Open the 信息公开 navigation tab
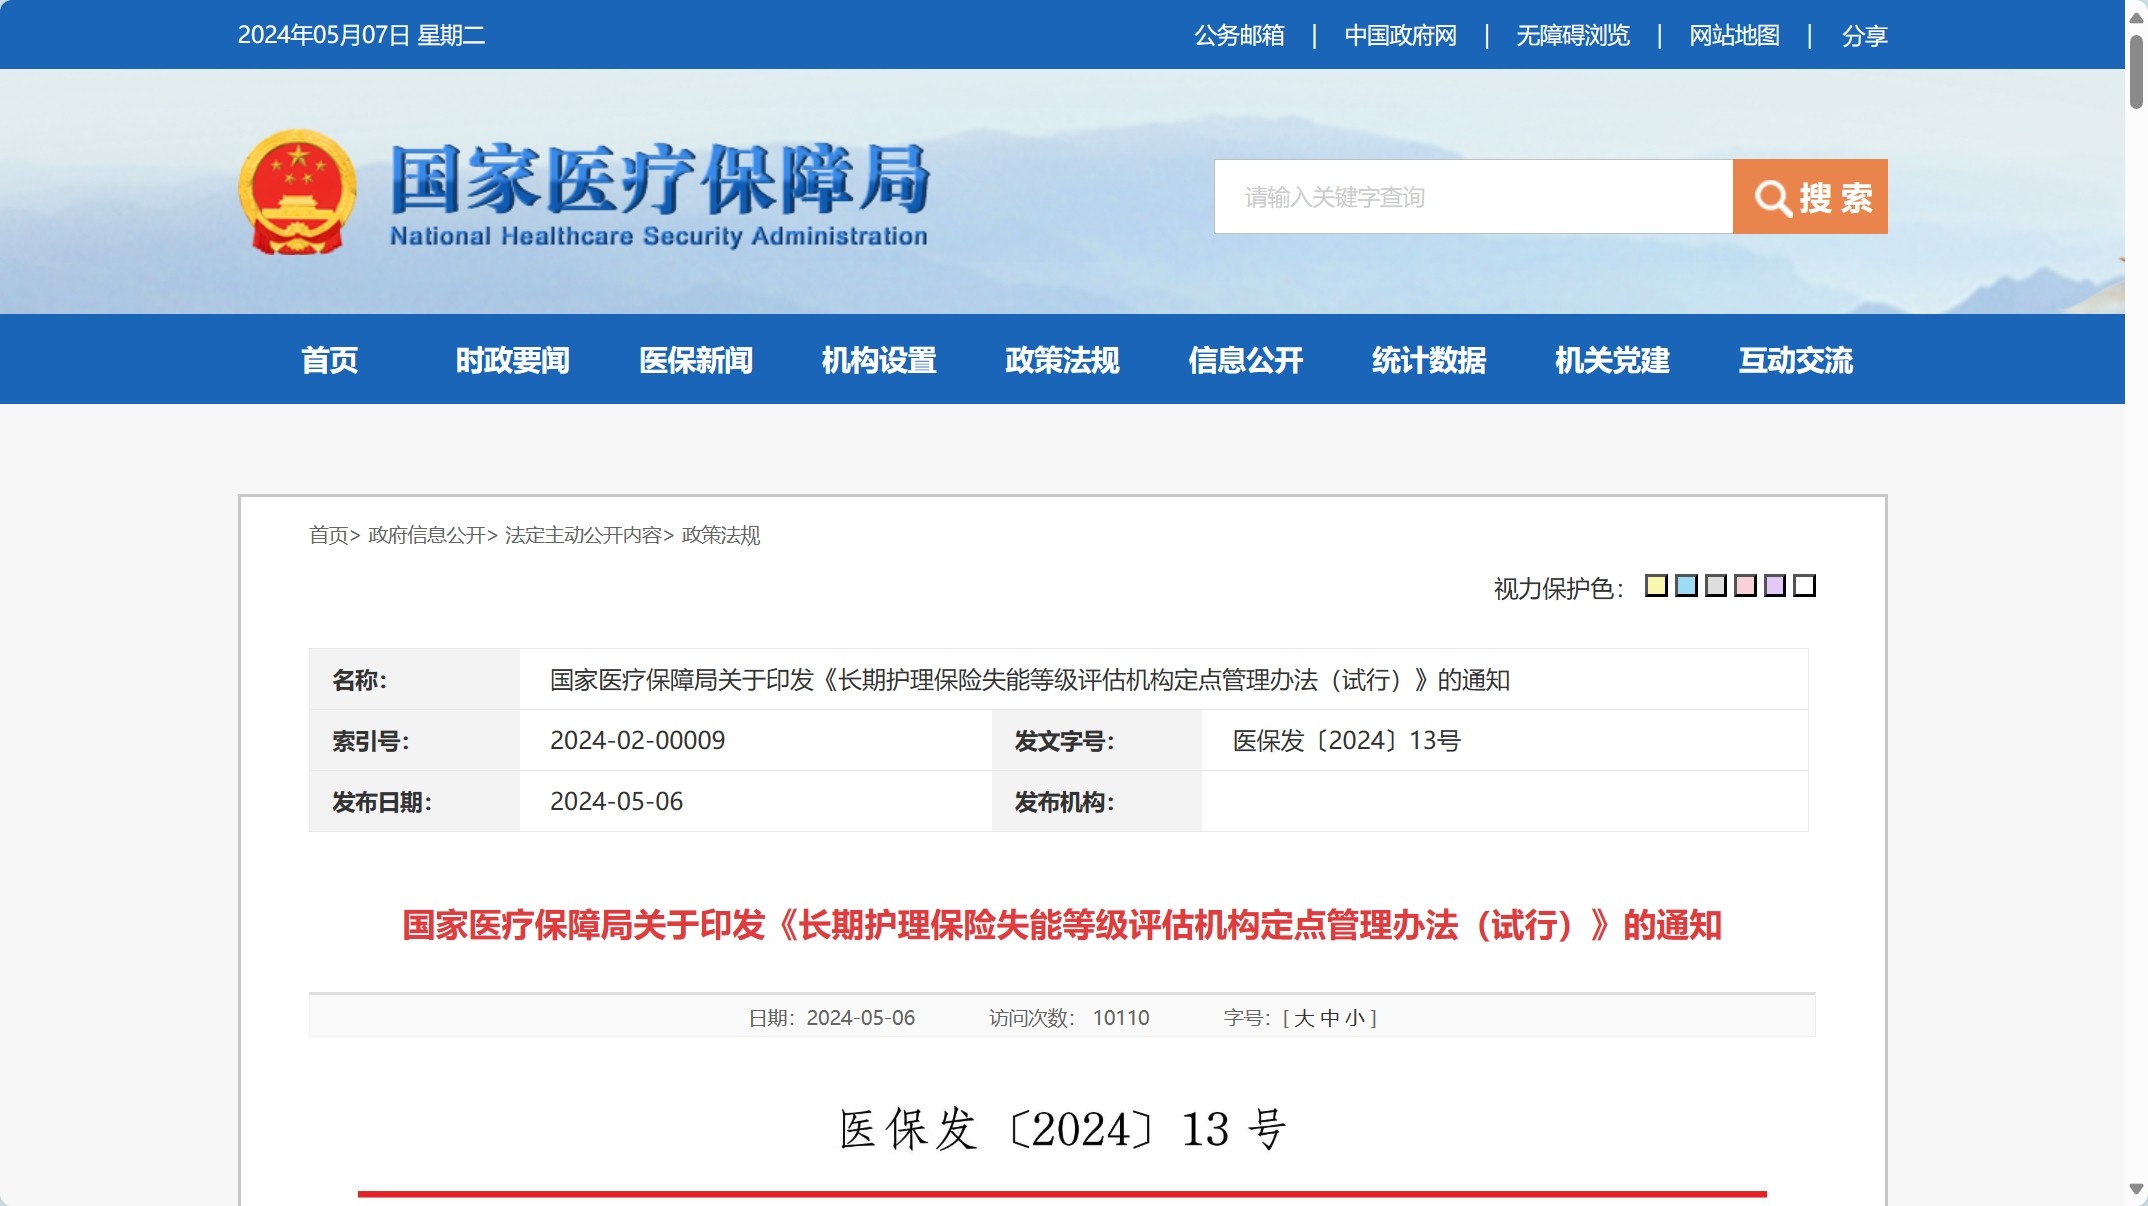Viewport: 2148px width, 1206px height. 1245,360
